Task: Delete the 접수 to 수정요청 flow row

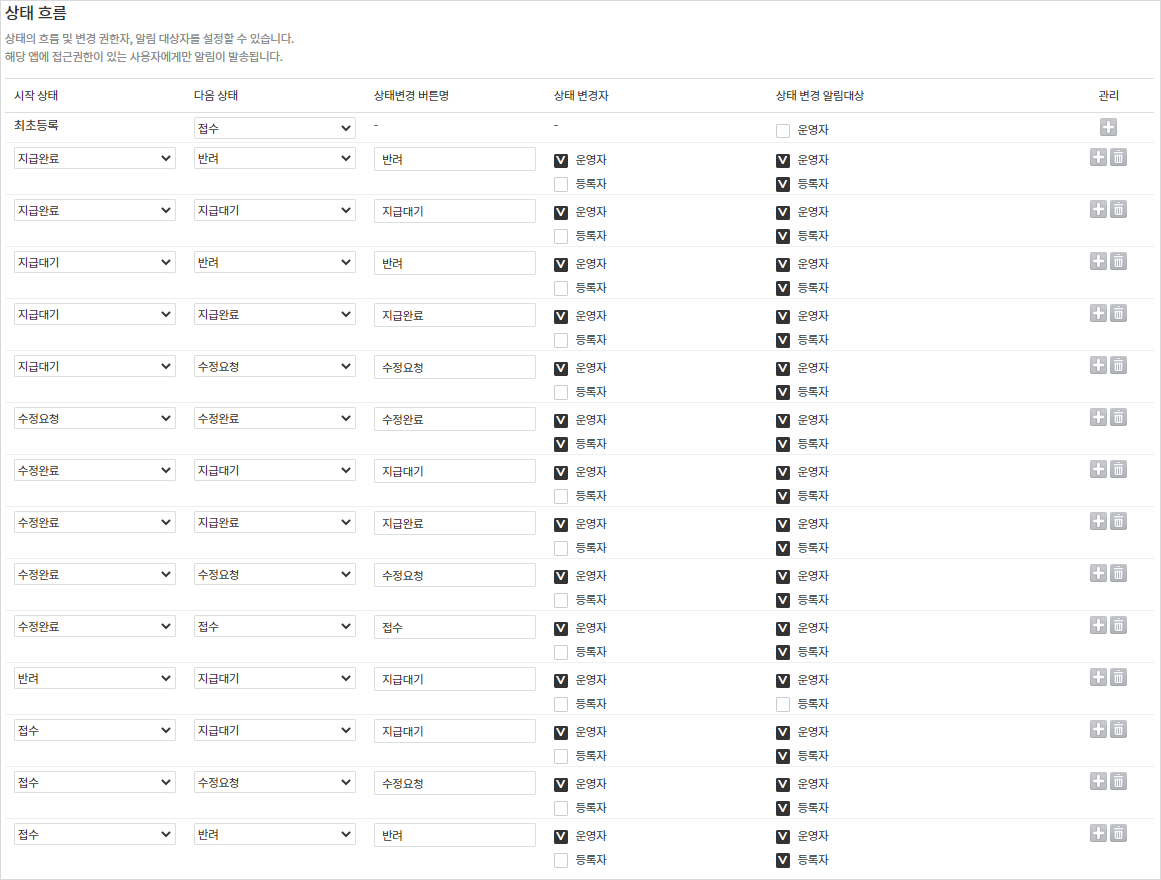Action: coord(1118,781)
